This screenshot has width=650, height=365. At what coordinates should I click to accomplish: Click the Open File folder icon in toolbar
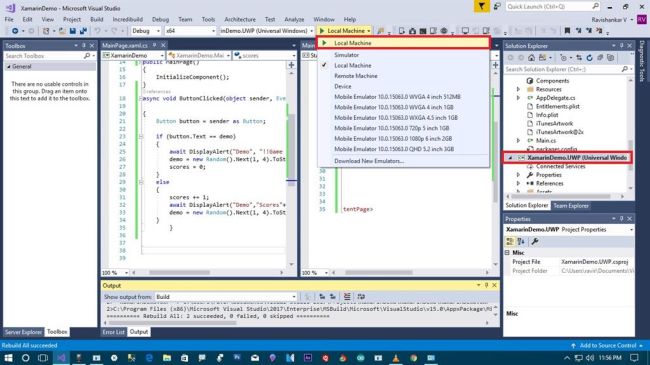point(62,31)
